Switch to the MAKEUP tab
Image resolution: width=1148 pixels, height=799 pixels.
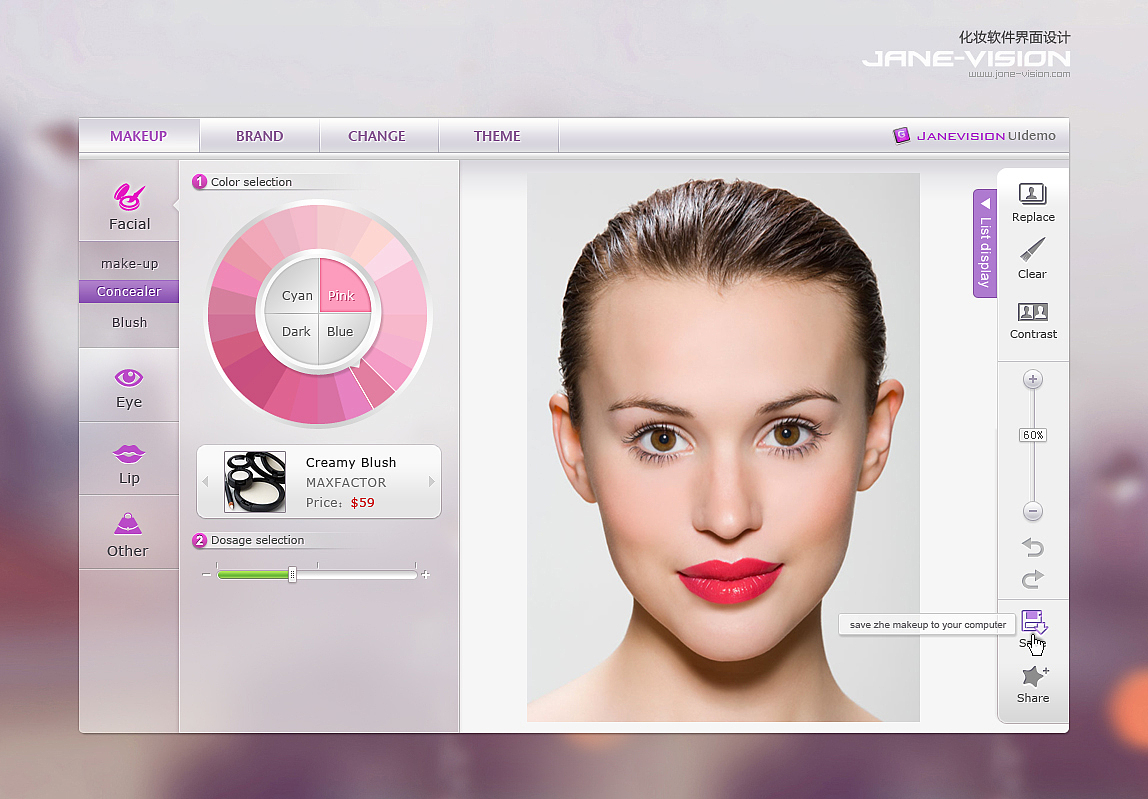click(138, 135)
